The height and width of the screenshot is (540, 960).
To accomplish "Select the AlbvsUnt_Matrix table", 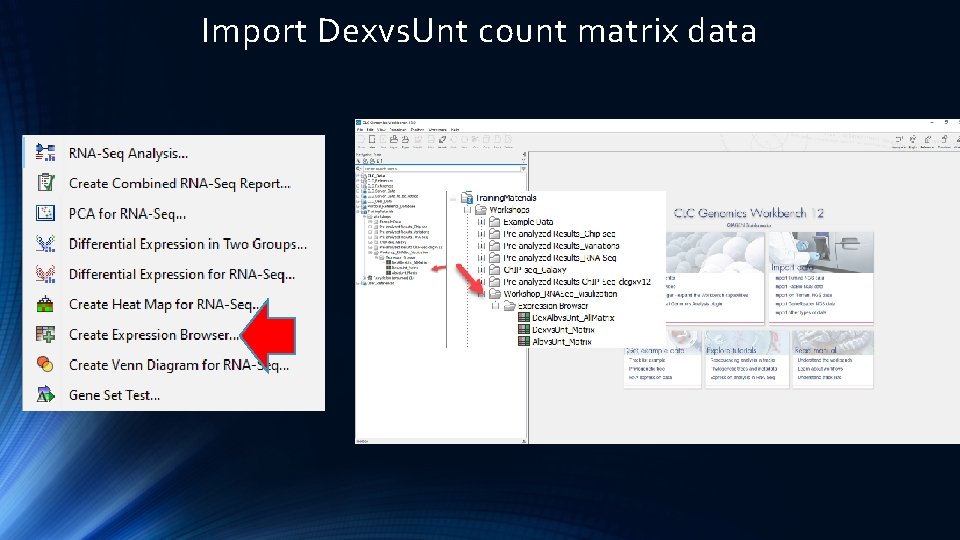I will [x=562, y=342].
